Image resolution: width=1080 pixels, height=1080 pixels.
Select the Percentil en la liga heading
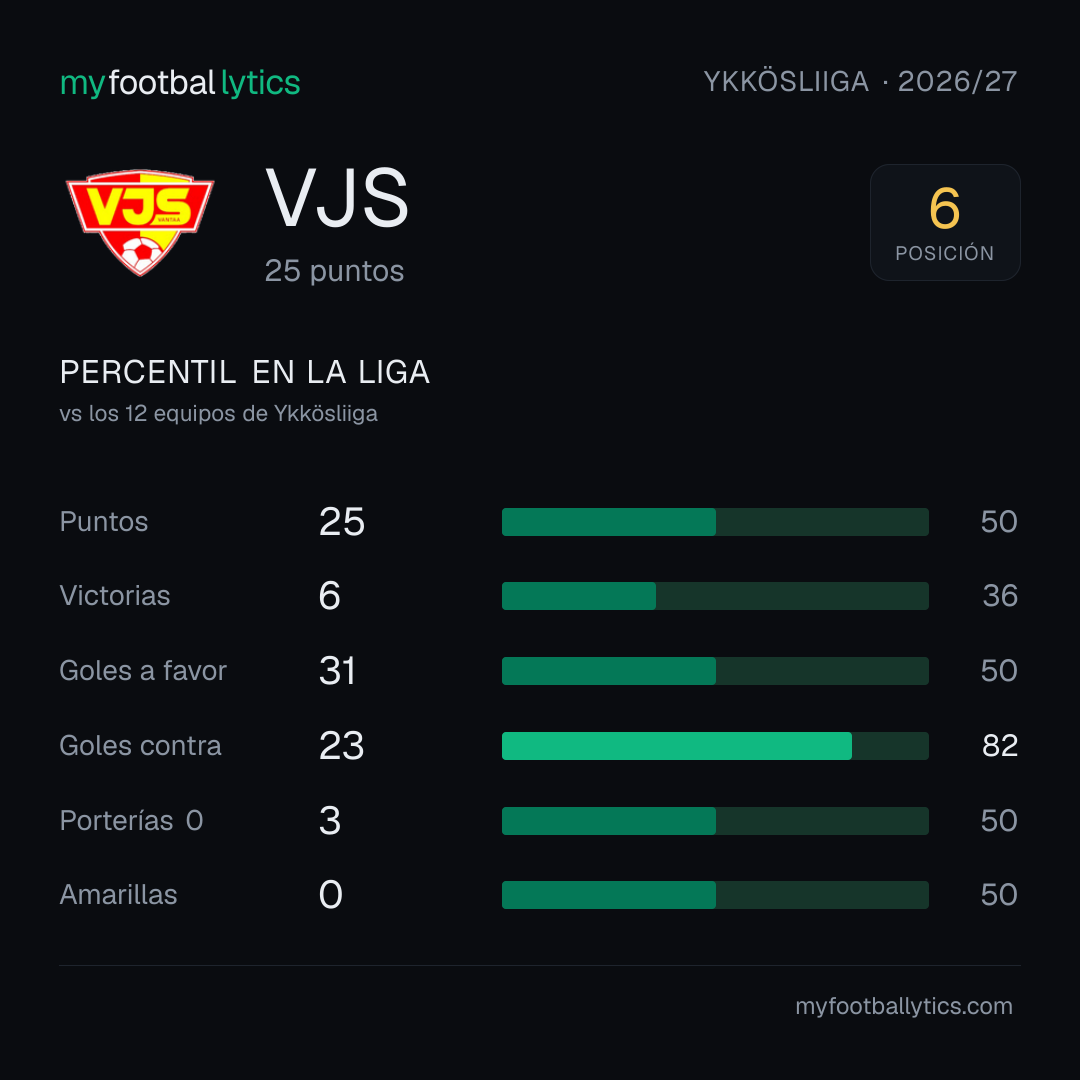click(x=245, y=373)
